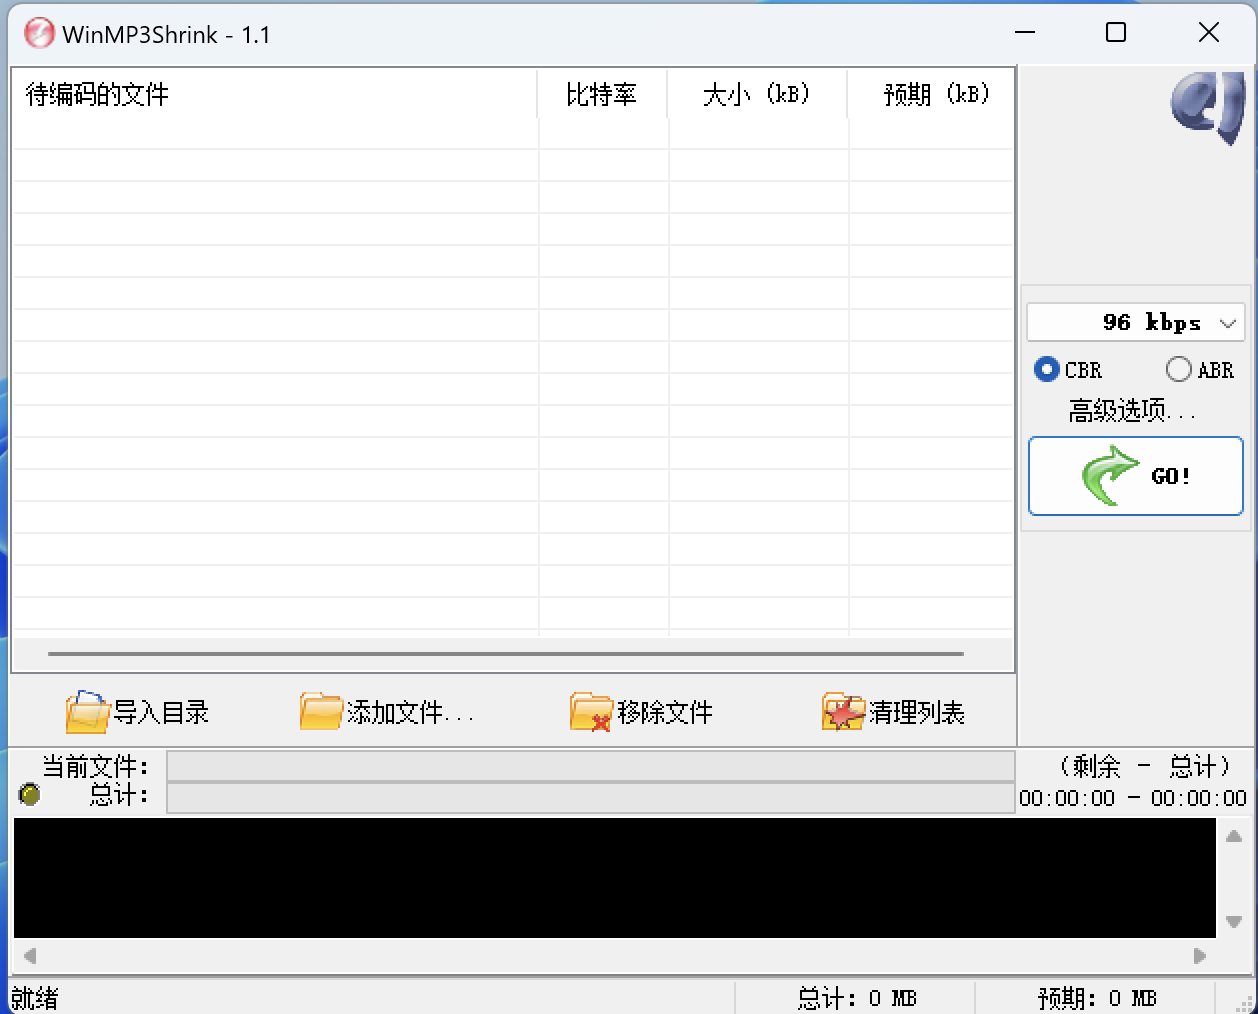Open the 高级选项 advanced options

[1135, 411]
